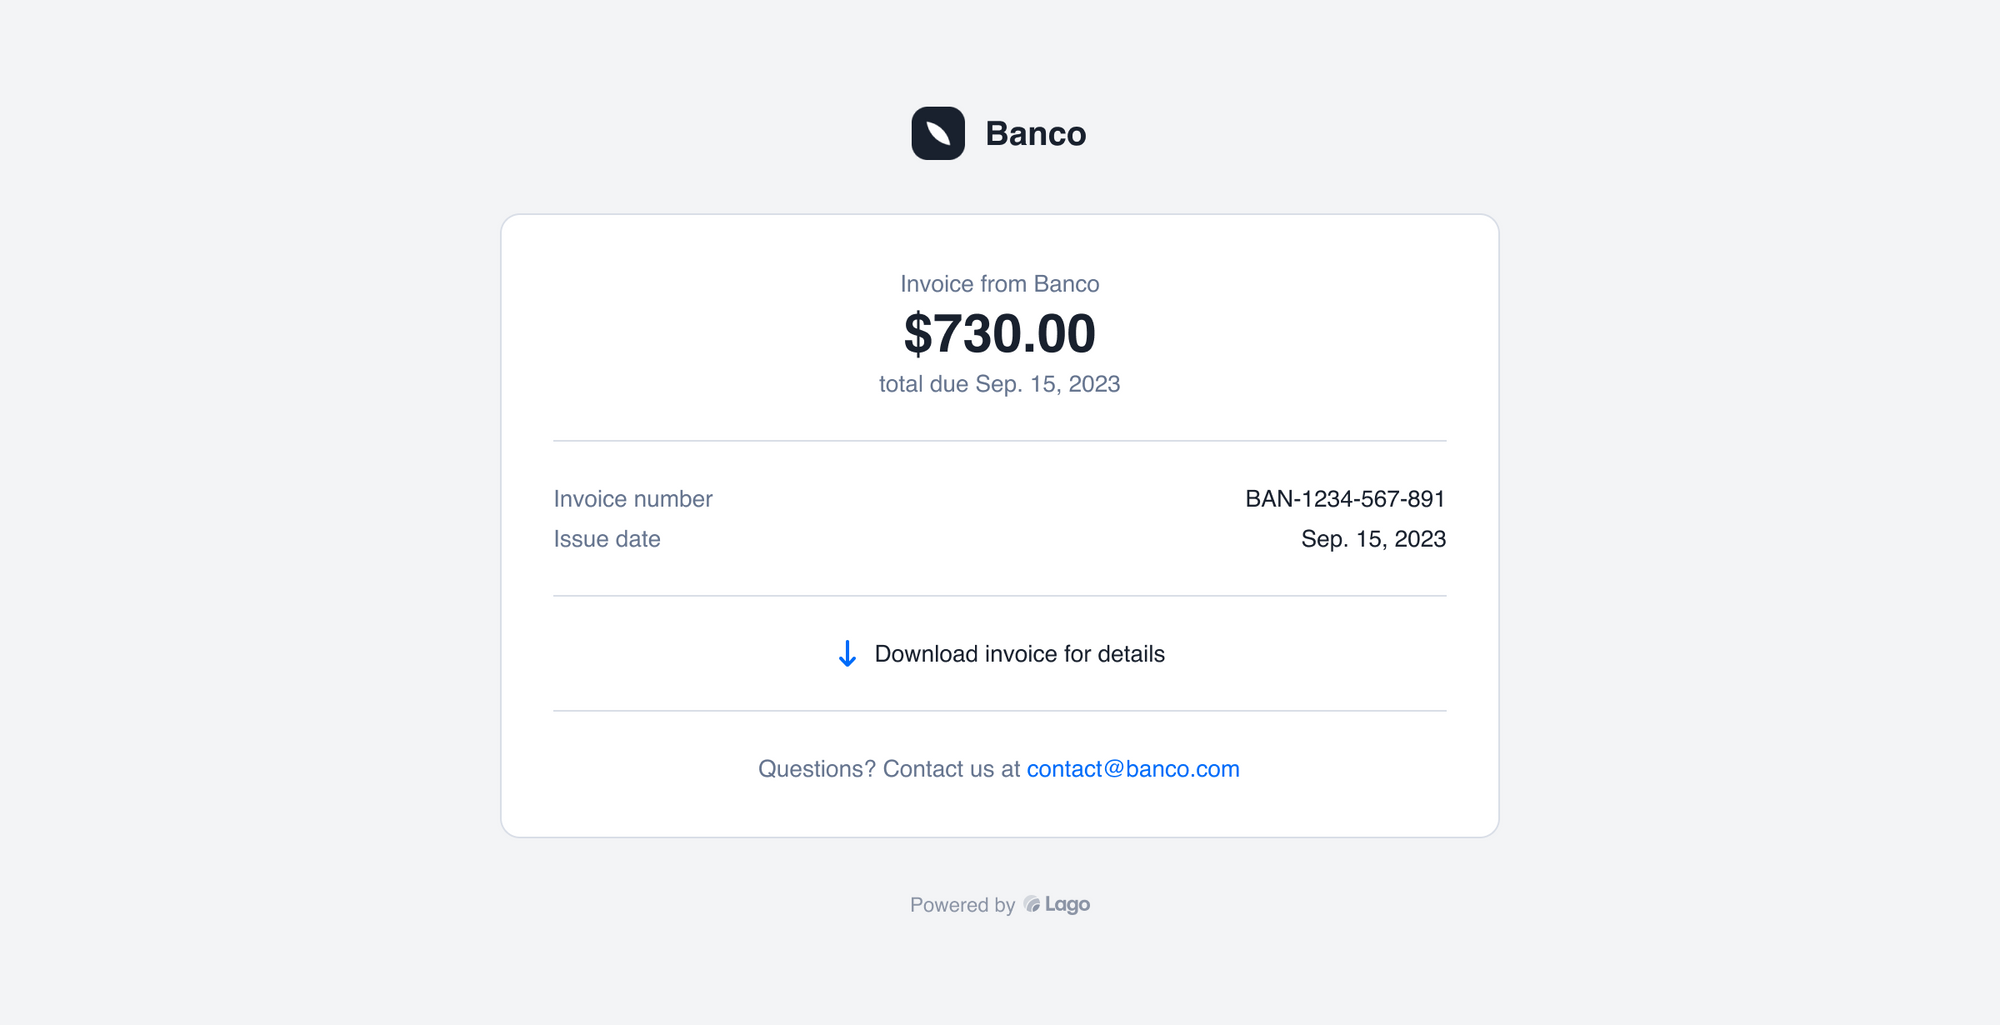Click the year 2023 in due date line
This screenshot has width=2000, height=1025.
pyautogui.click(x=1094, y=384)
